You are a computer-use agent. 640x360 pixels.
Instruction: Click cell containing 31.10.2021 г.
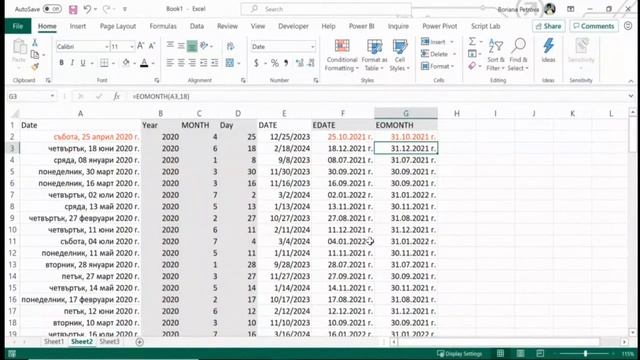[406, 137]
